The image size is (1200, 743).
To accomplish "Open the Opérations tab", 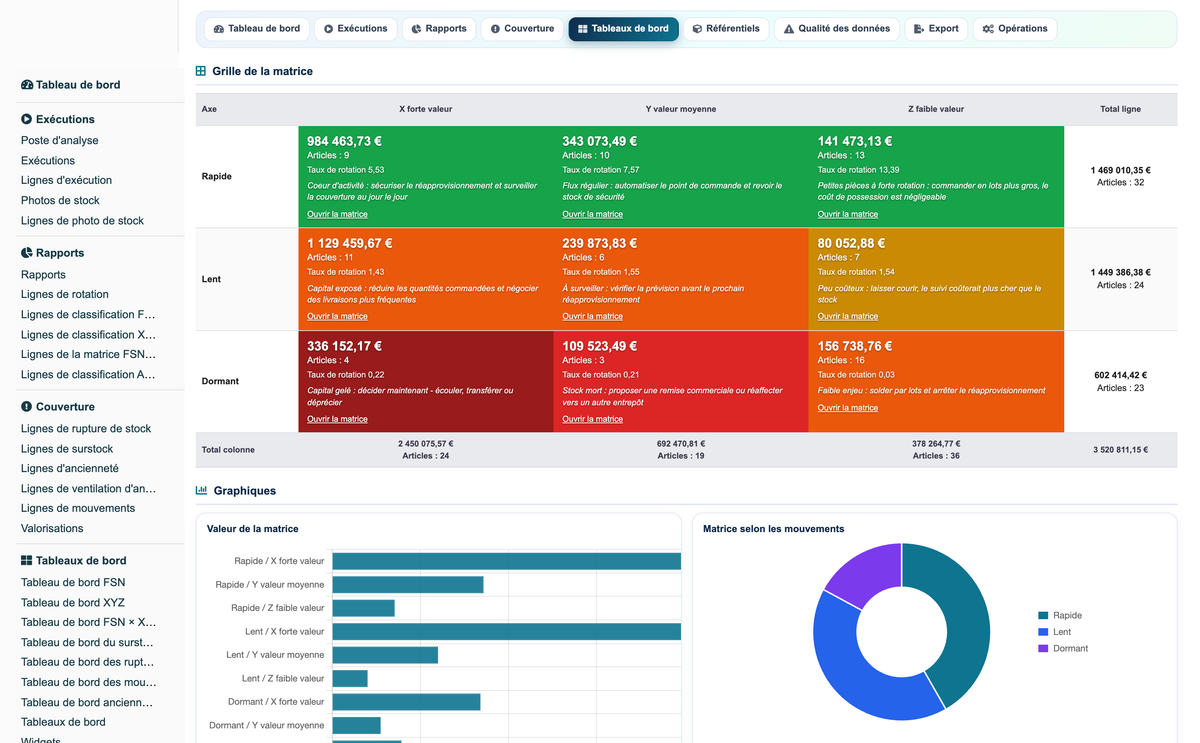I will click(1015, 29).
